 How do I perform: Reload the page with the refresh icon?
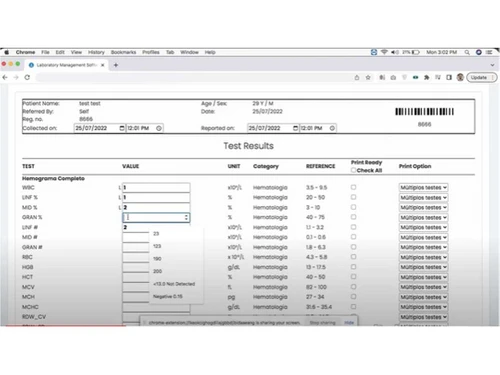(x=27, y=77)
